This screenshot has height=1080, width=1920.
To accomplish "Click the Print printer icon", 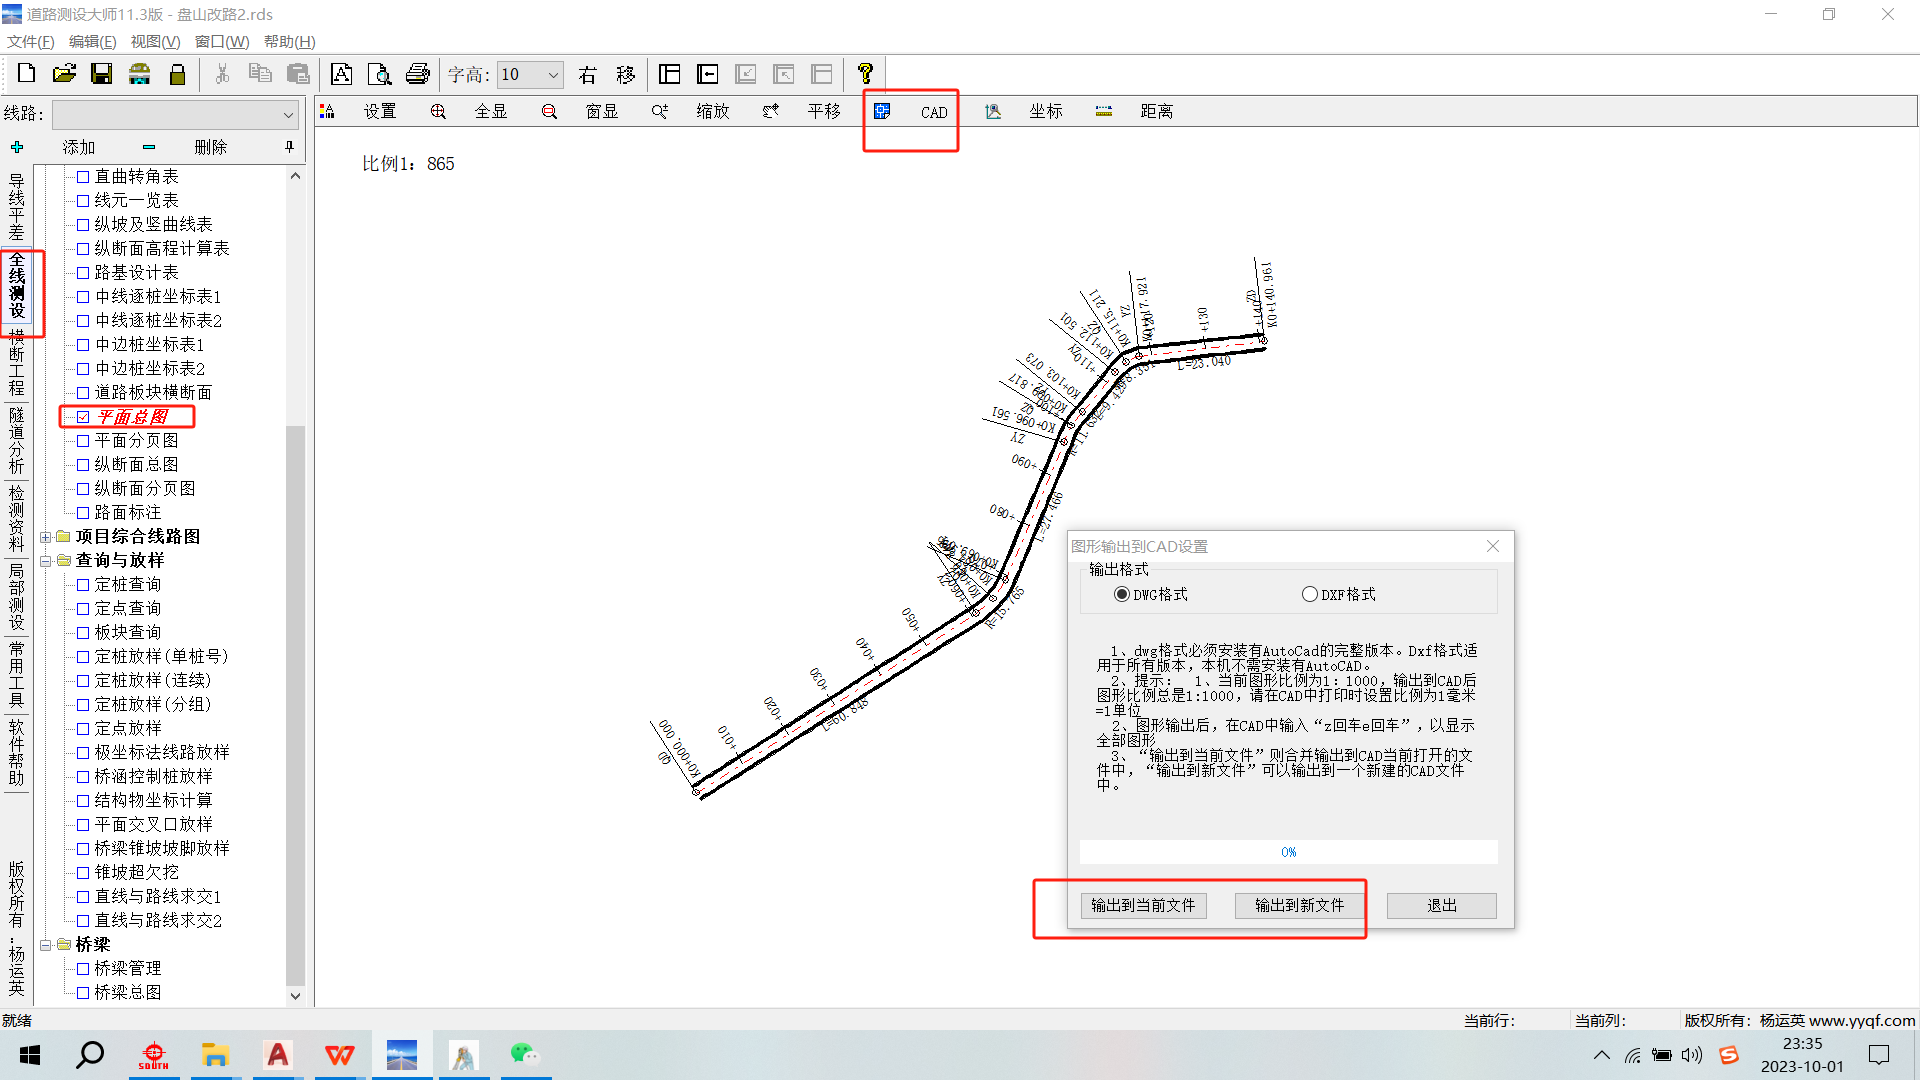I will pyautogui.click(x=417, y=74).
